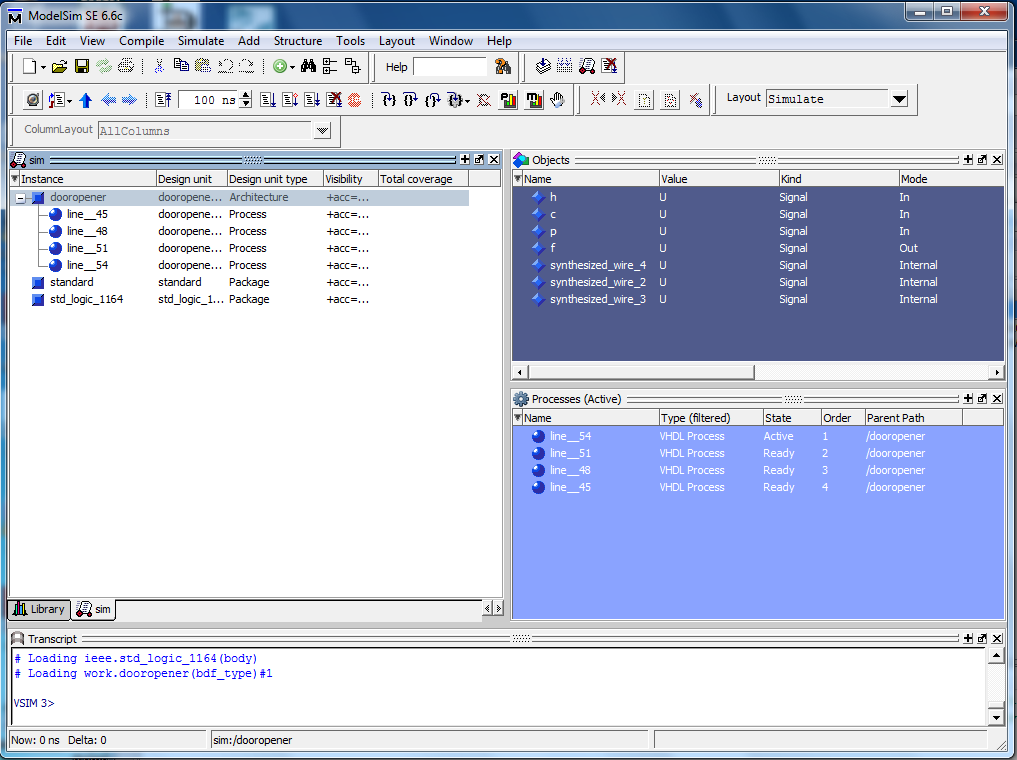Click the Step over icon
The height and width of the screenshot is (760, 1017).
410,100
